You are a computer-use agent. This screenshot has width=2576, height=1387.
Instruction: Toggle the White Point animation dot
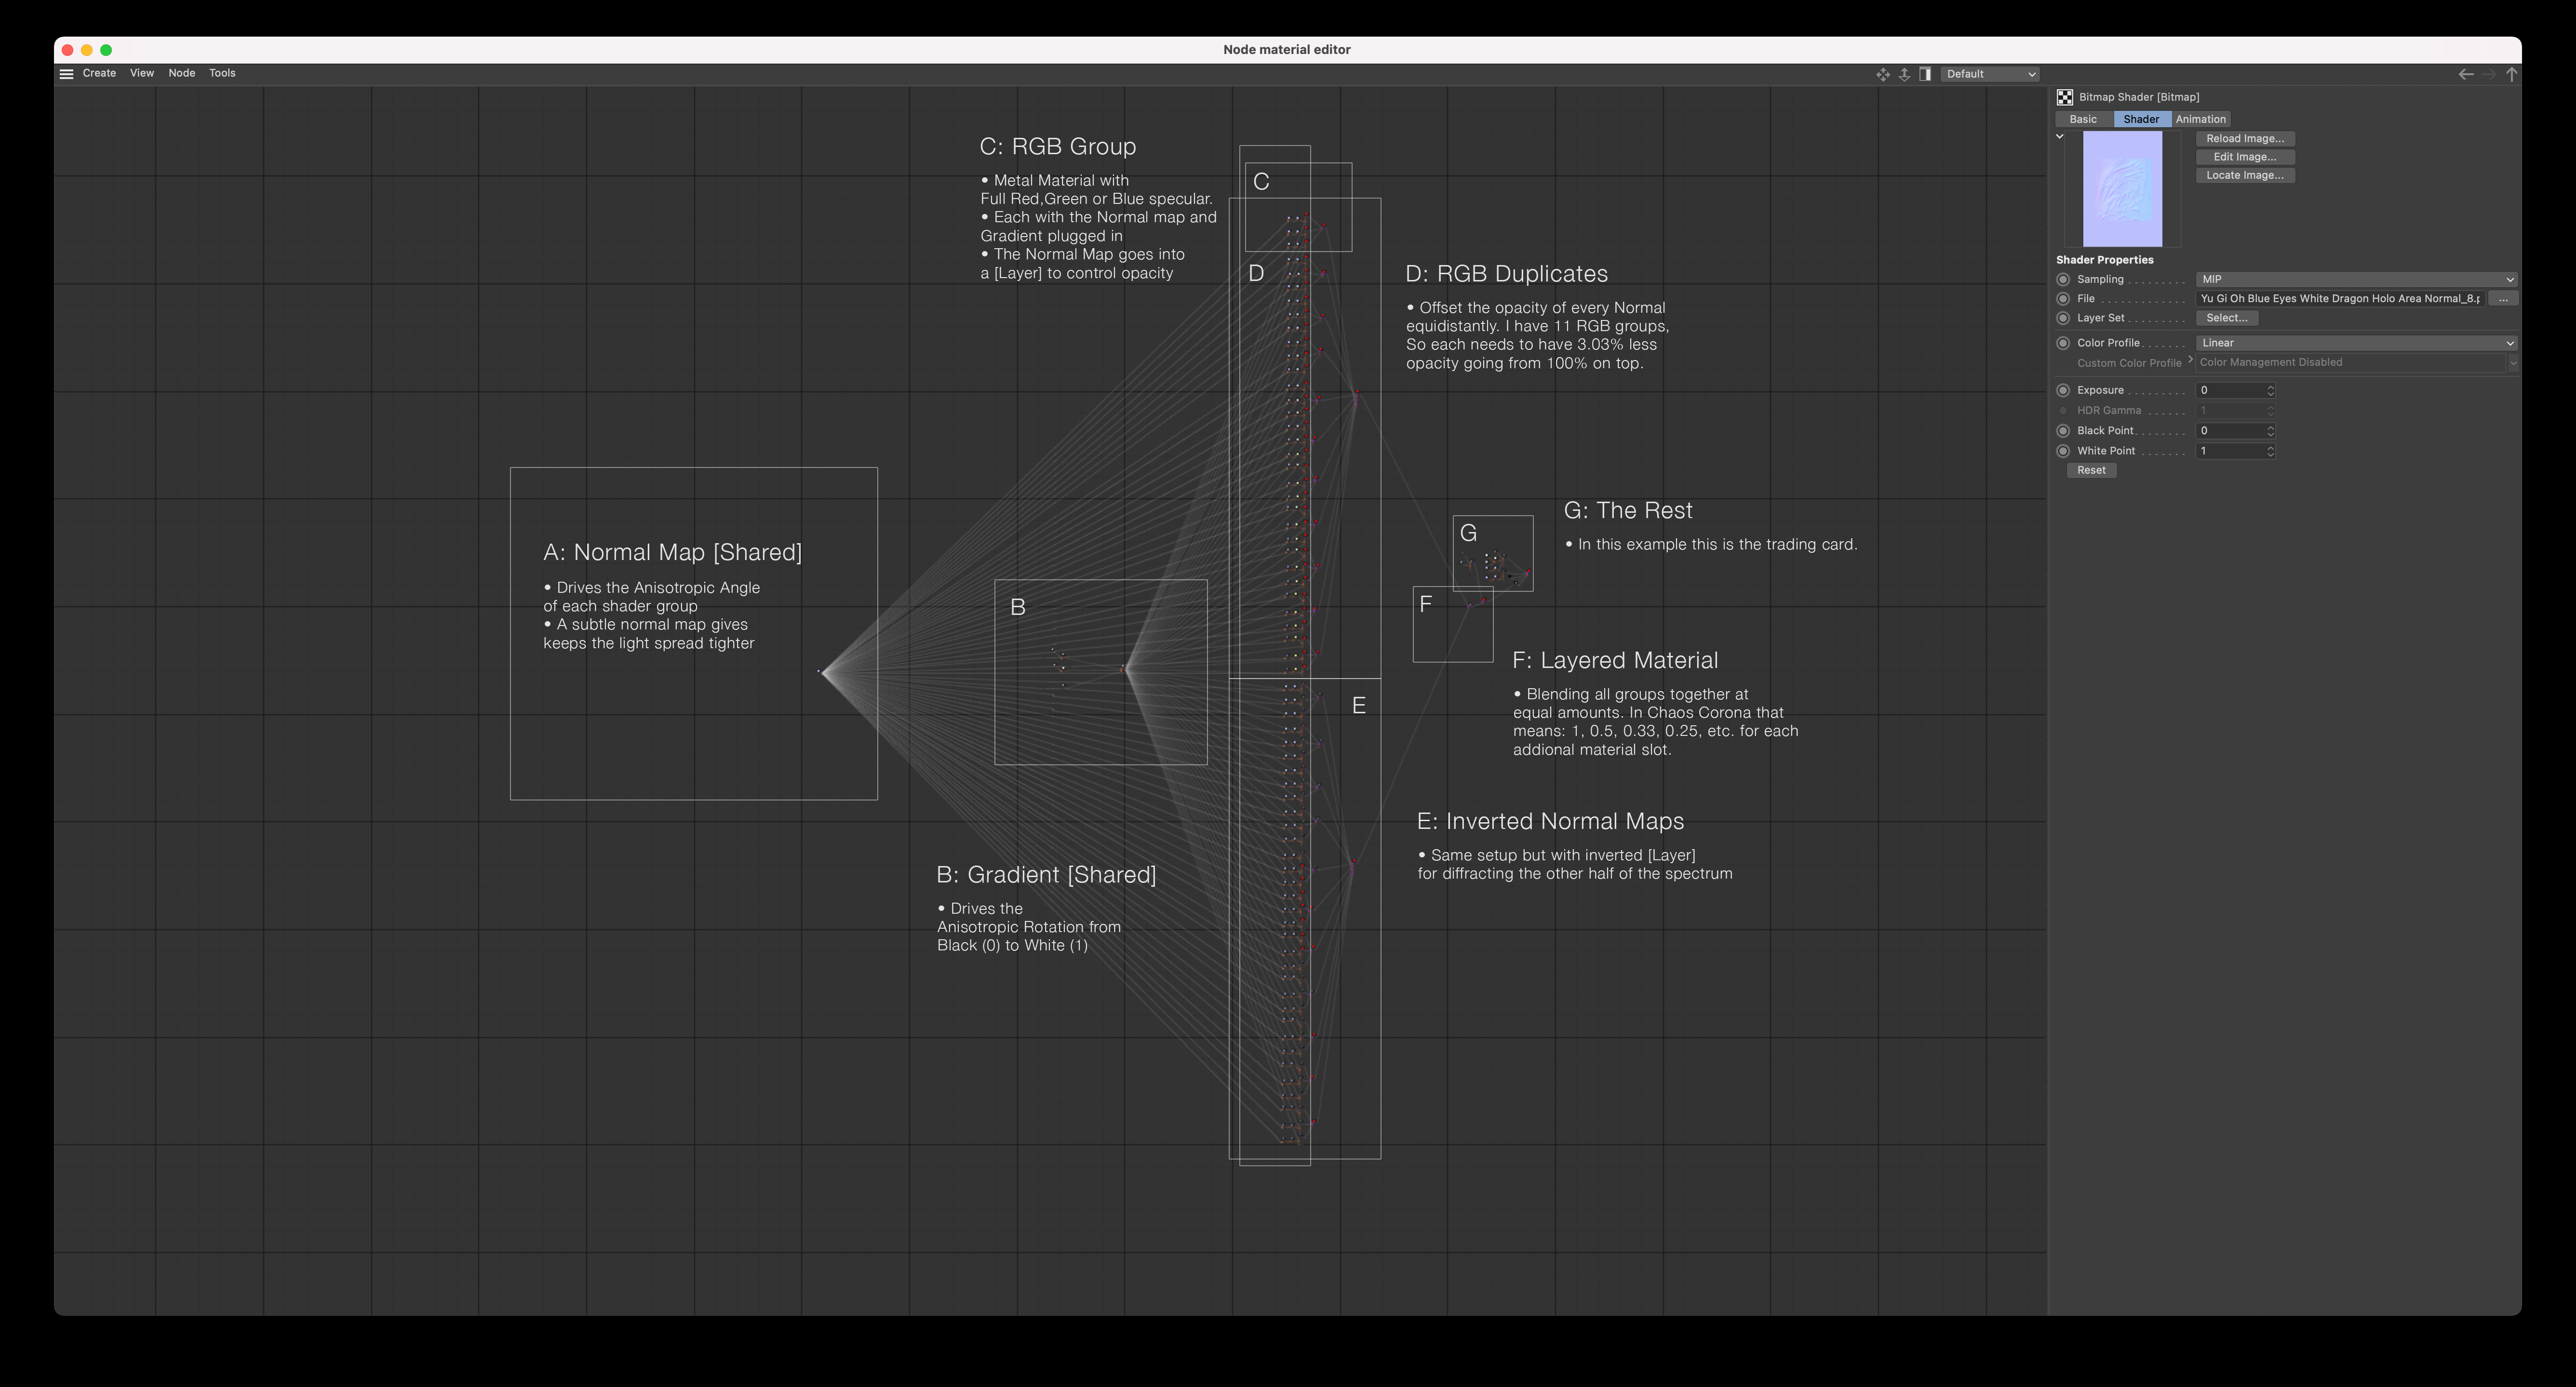(2063, 451)
